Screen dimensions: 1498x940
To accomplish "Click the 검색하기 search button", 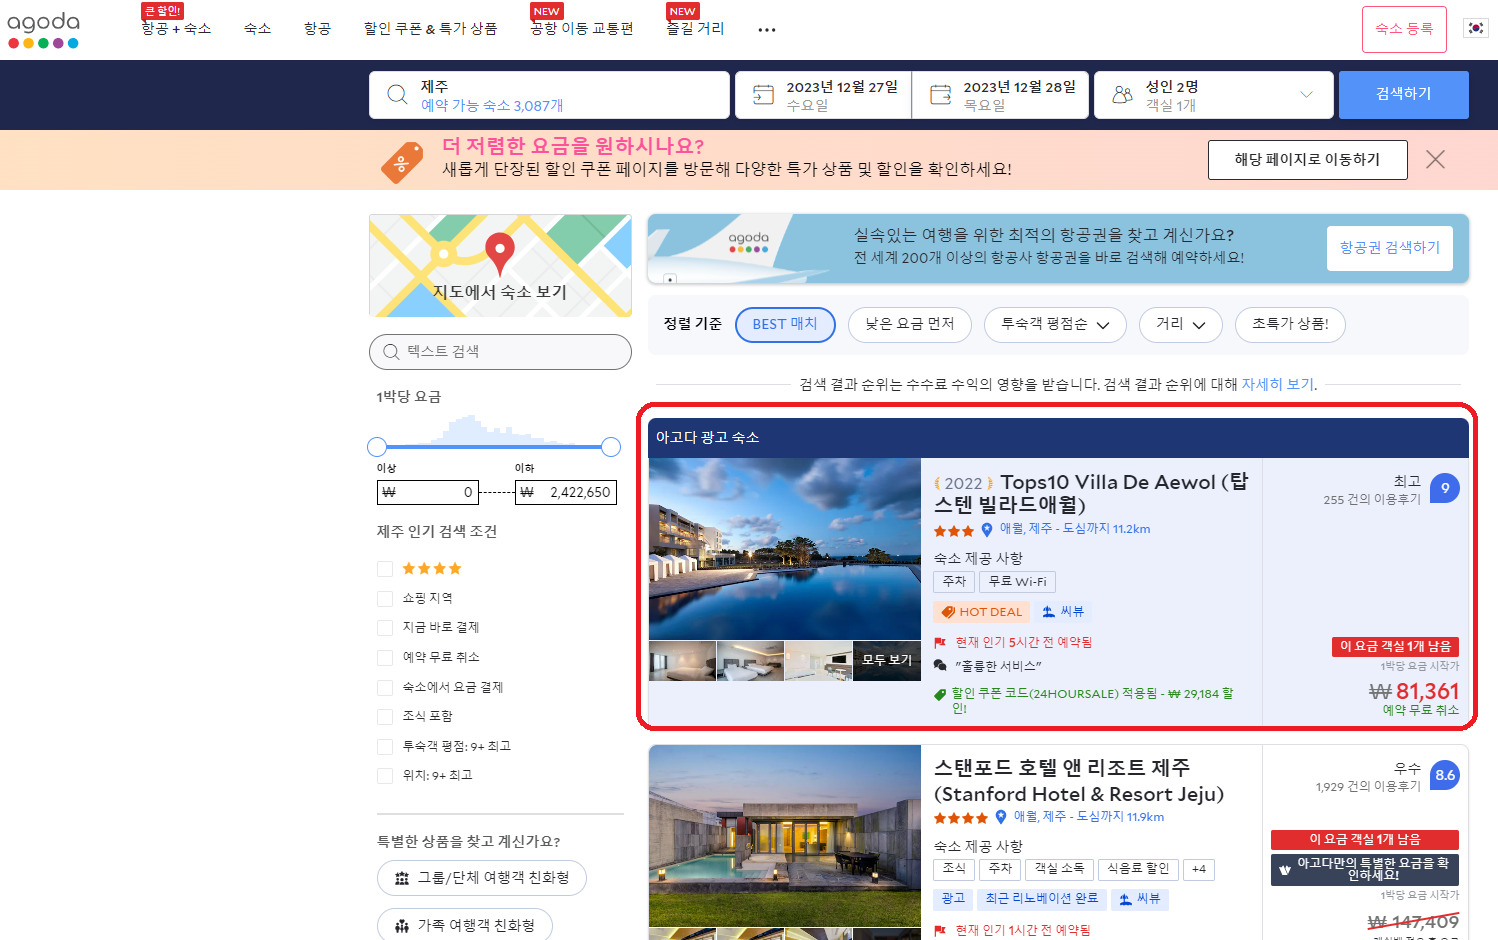I will [1404, 95].
